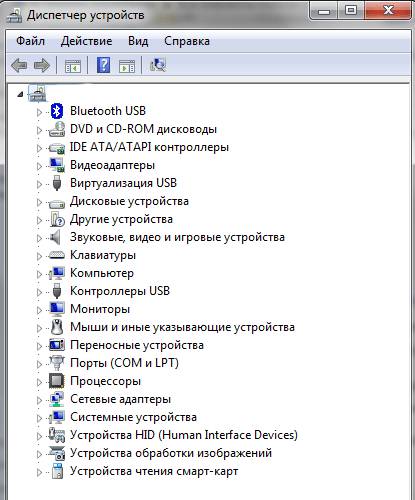
Task: Click the Звуковые устройства speaker icon
Action: (56, 237)
